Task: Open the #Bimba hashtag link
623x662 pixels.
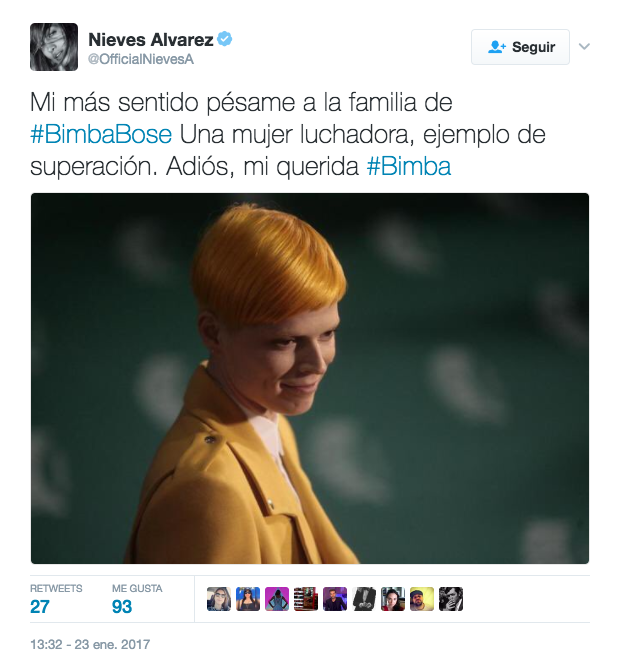Action: coord(409,166)
